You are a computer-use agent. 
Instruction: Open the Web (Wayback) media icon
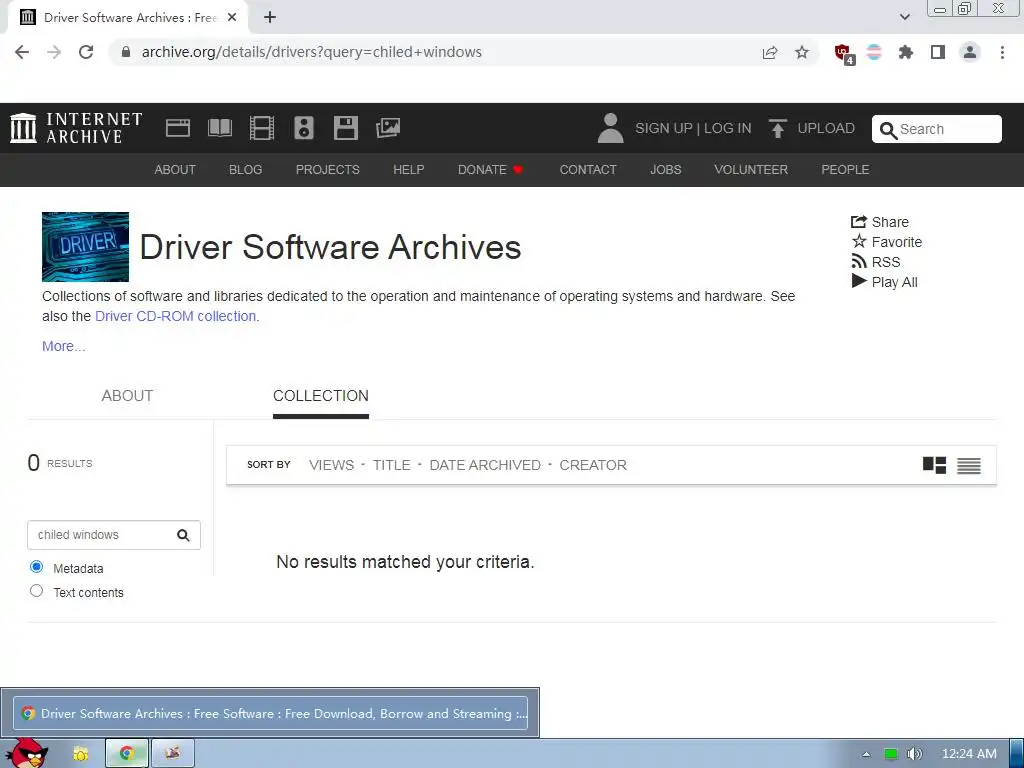pyautogui.click(x=178, y=128)
